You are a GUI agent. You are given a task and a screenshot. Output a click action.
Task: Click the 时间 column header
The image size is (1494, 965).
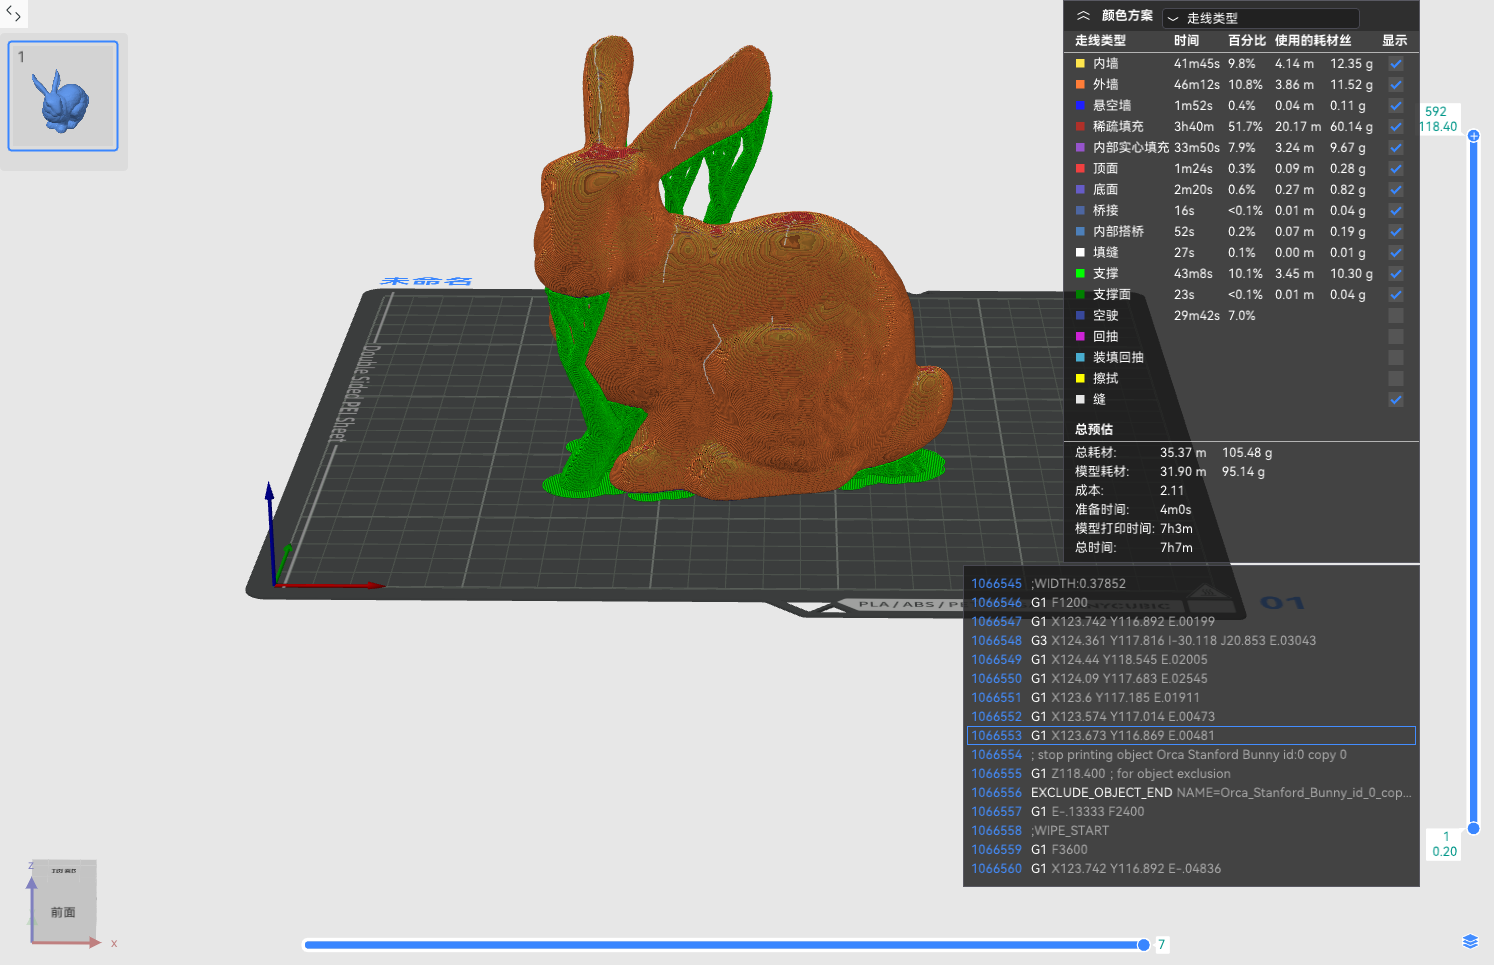[x=1186, y=41]
